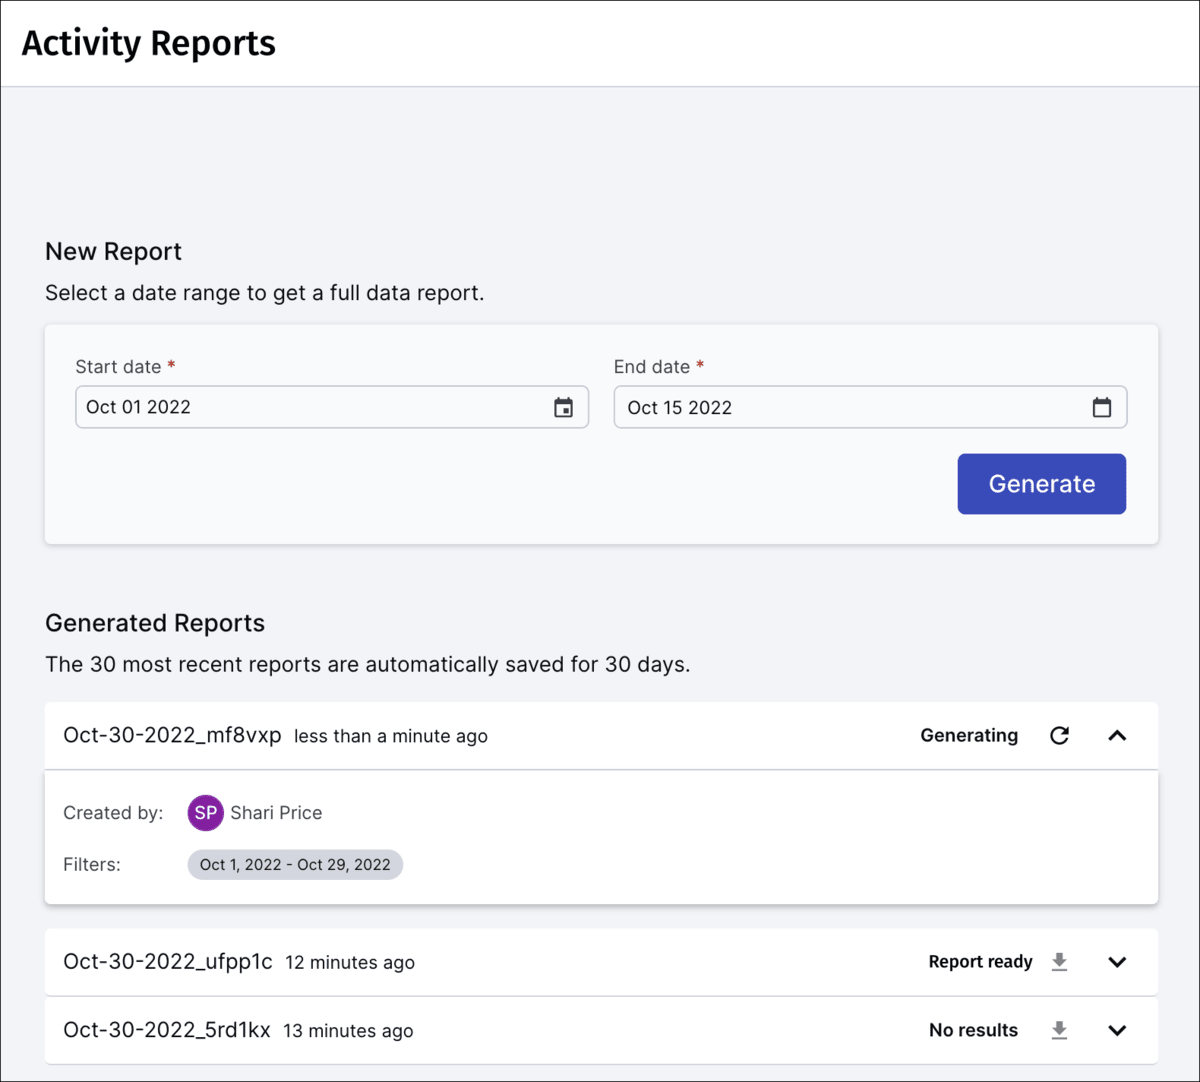Expand the Oct-30-2022_5rd1kx report row
This screenshot has height=1082, width=1200.
point(1118,1030)
